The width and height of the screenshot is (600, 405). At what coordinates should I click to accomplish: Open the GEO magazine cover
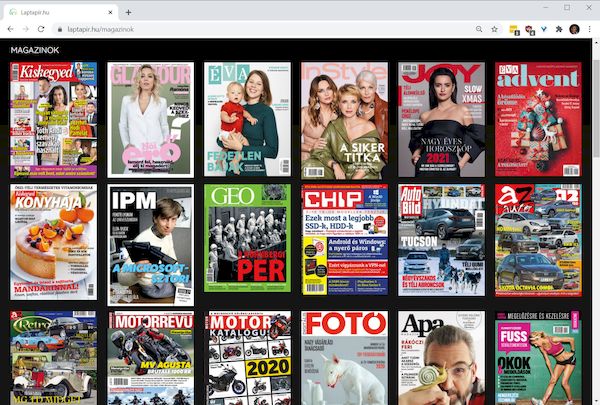248,238
